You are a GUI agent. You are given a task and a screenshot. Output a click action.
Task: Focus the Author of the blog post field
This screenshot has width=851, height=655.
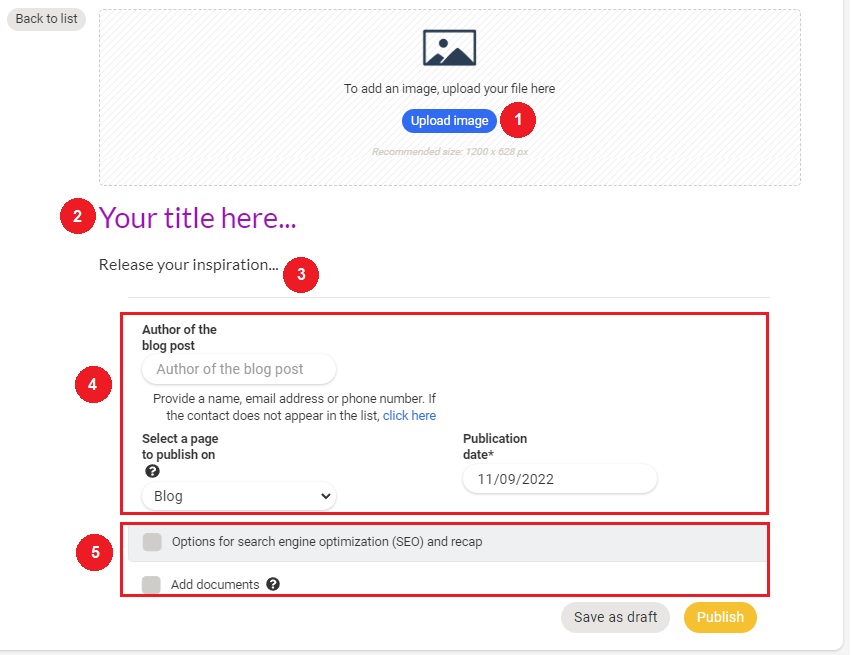pos(239,369)
